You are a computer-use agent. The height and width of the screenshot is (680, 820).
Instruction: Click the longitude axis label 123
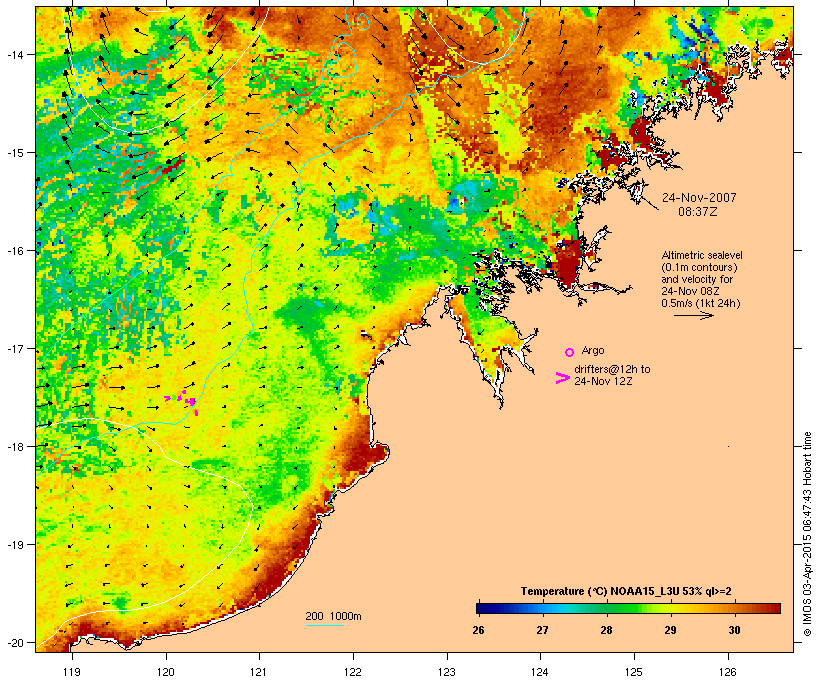(447, 672)
